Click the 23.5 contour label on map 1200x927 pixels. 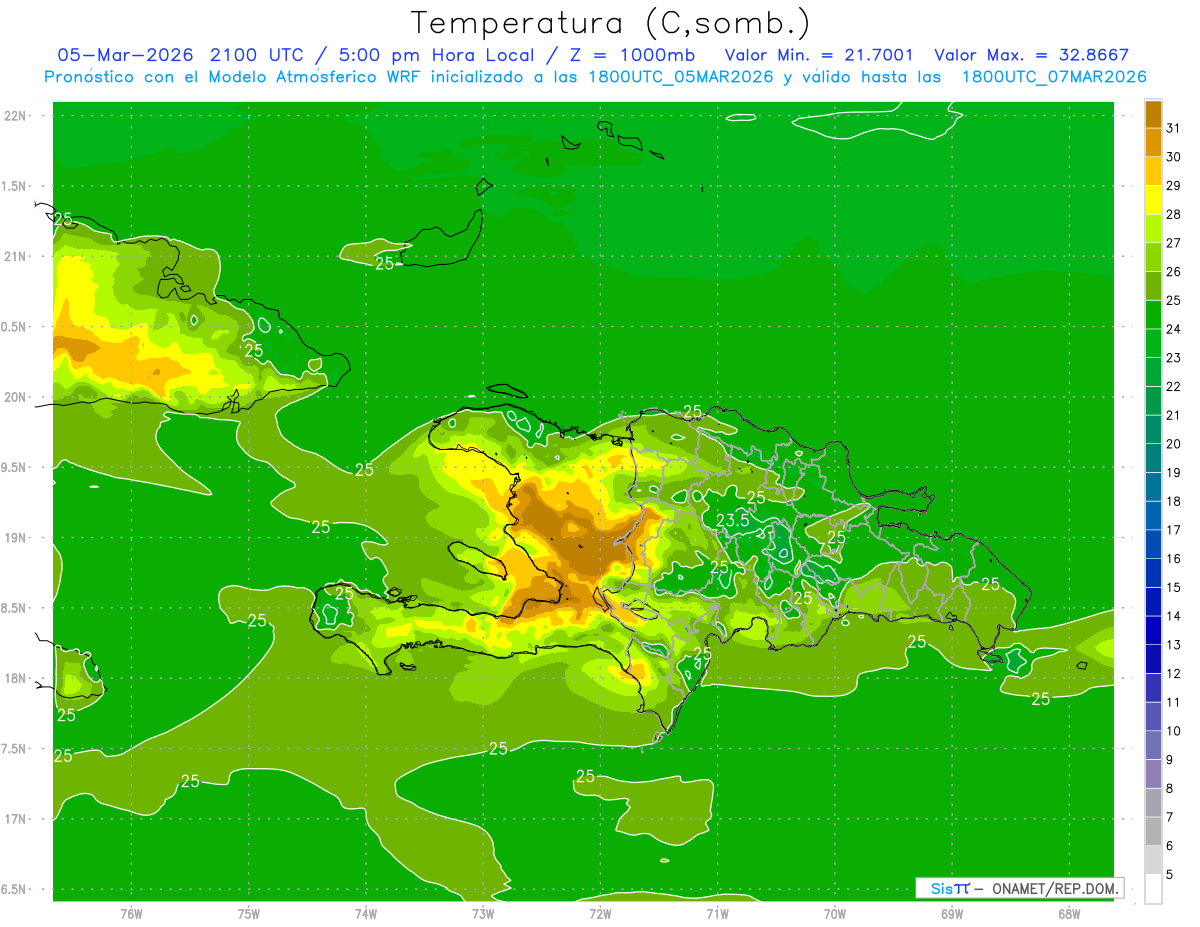(733, 521)
